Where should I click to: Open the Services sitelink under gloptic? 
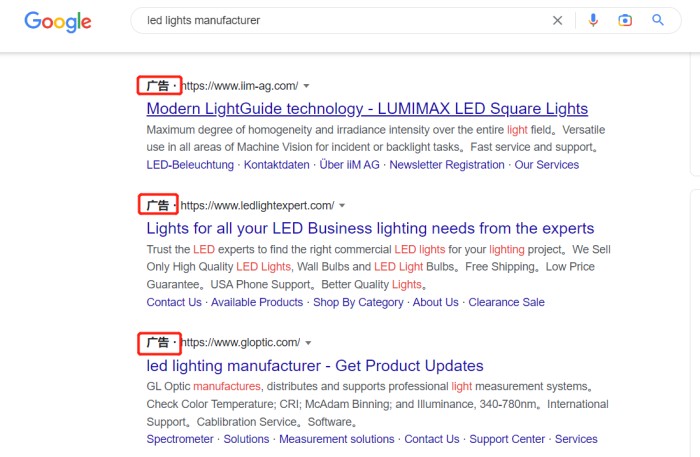tap(576, 439)
